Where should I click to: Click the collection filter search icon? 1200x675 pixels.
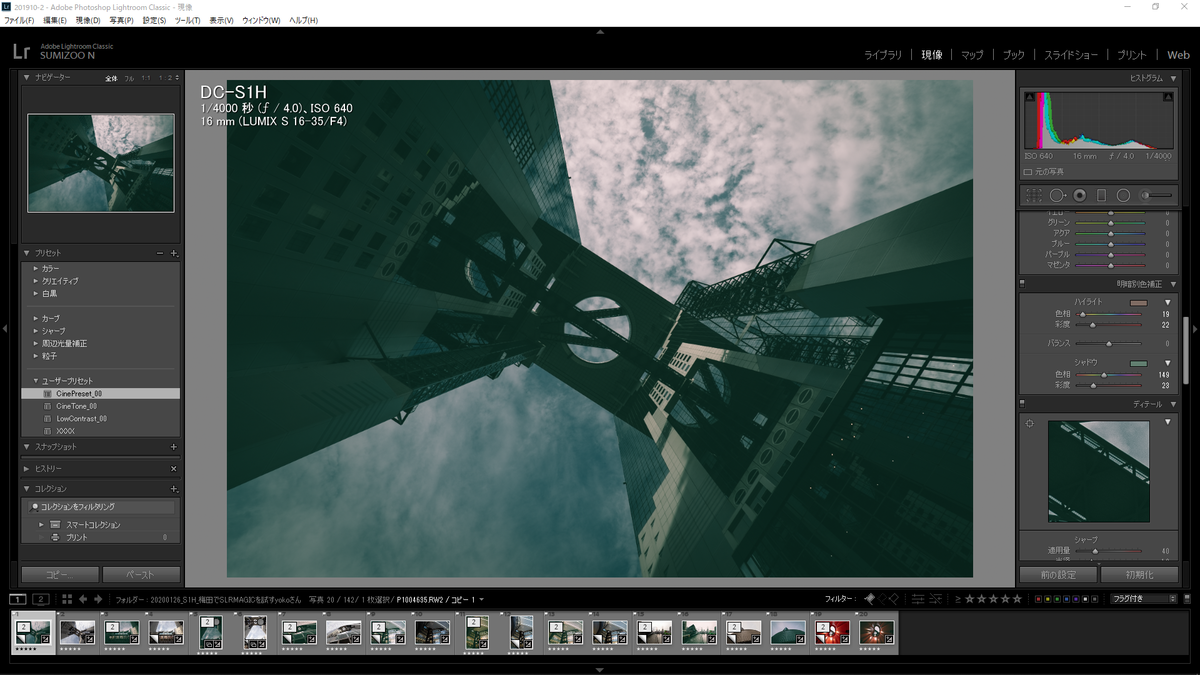pyautogui.click(x=35, y=507)
